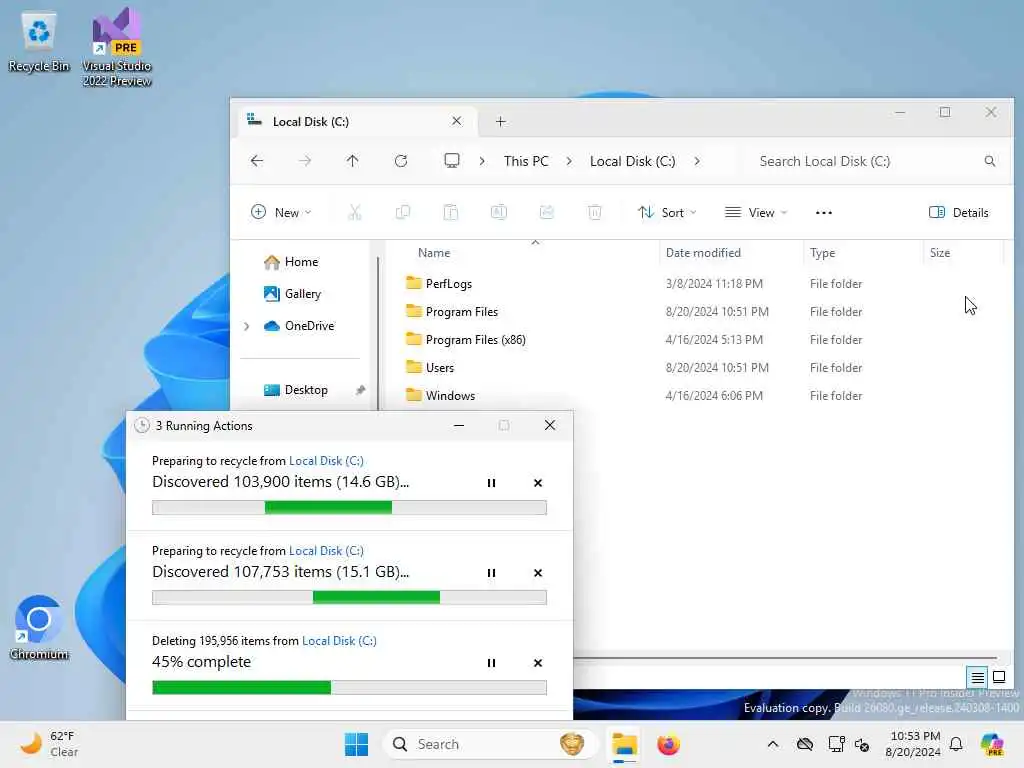Screen dimensions: 1024x768
Task: Cancel the 103,900 items recycle operation
Action: 537,483
